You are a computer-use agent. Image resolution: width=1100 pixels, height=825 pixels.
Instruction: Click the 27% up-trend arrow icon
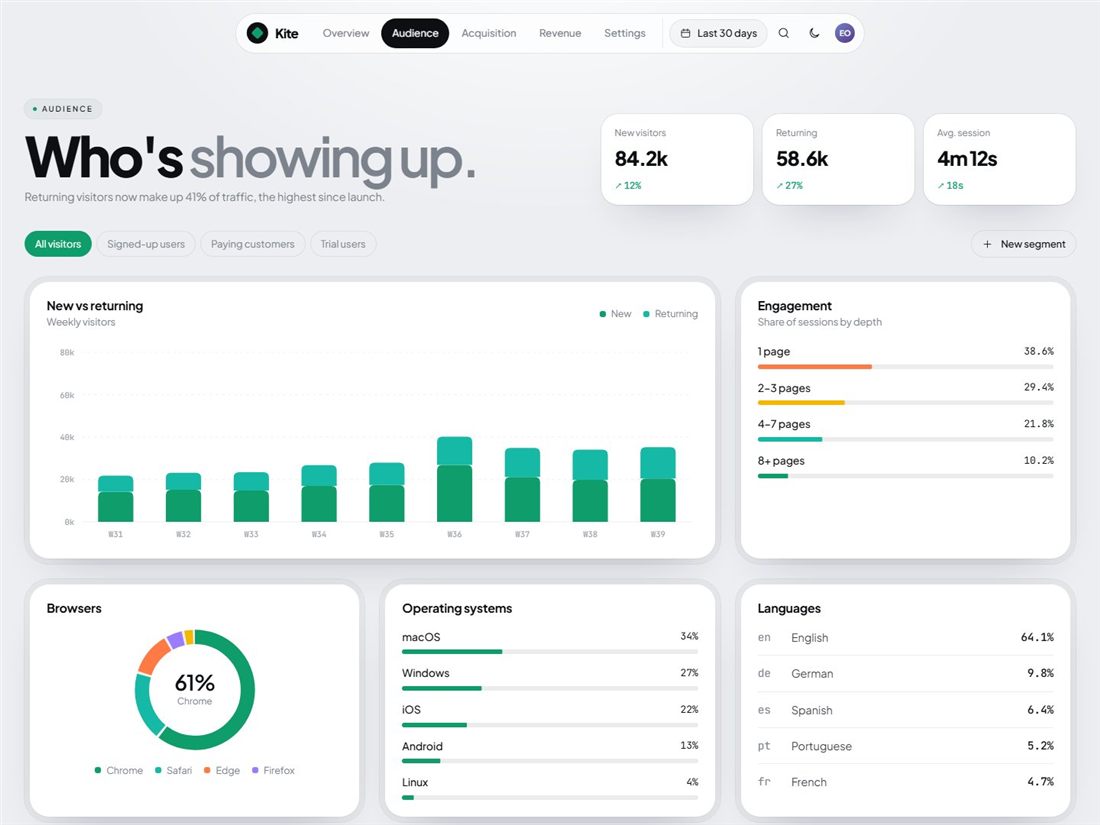pyautogui.click(x=779, y=186)
